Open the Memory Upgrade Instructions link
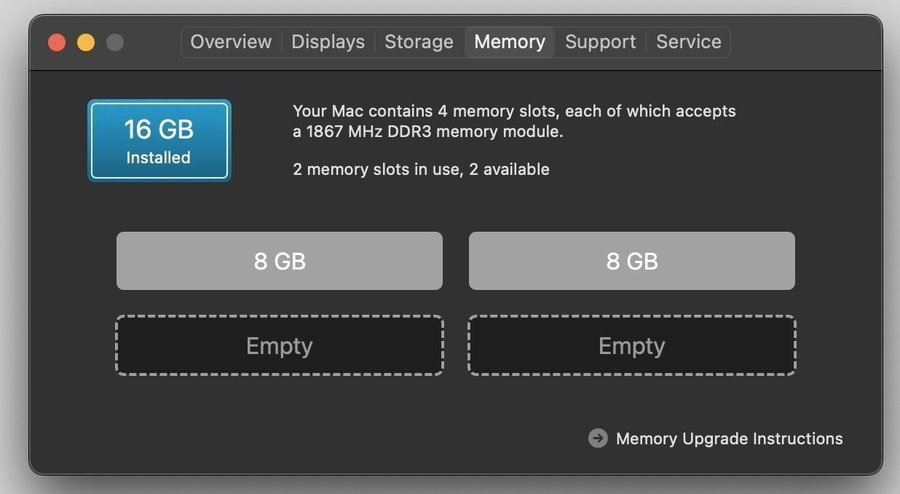 pos(729,438)
